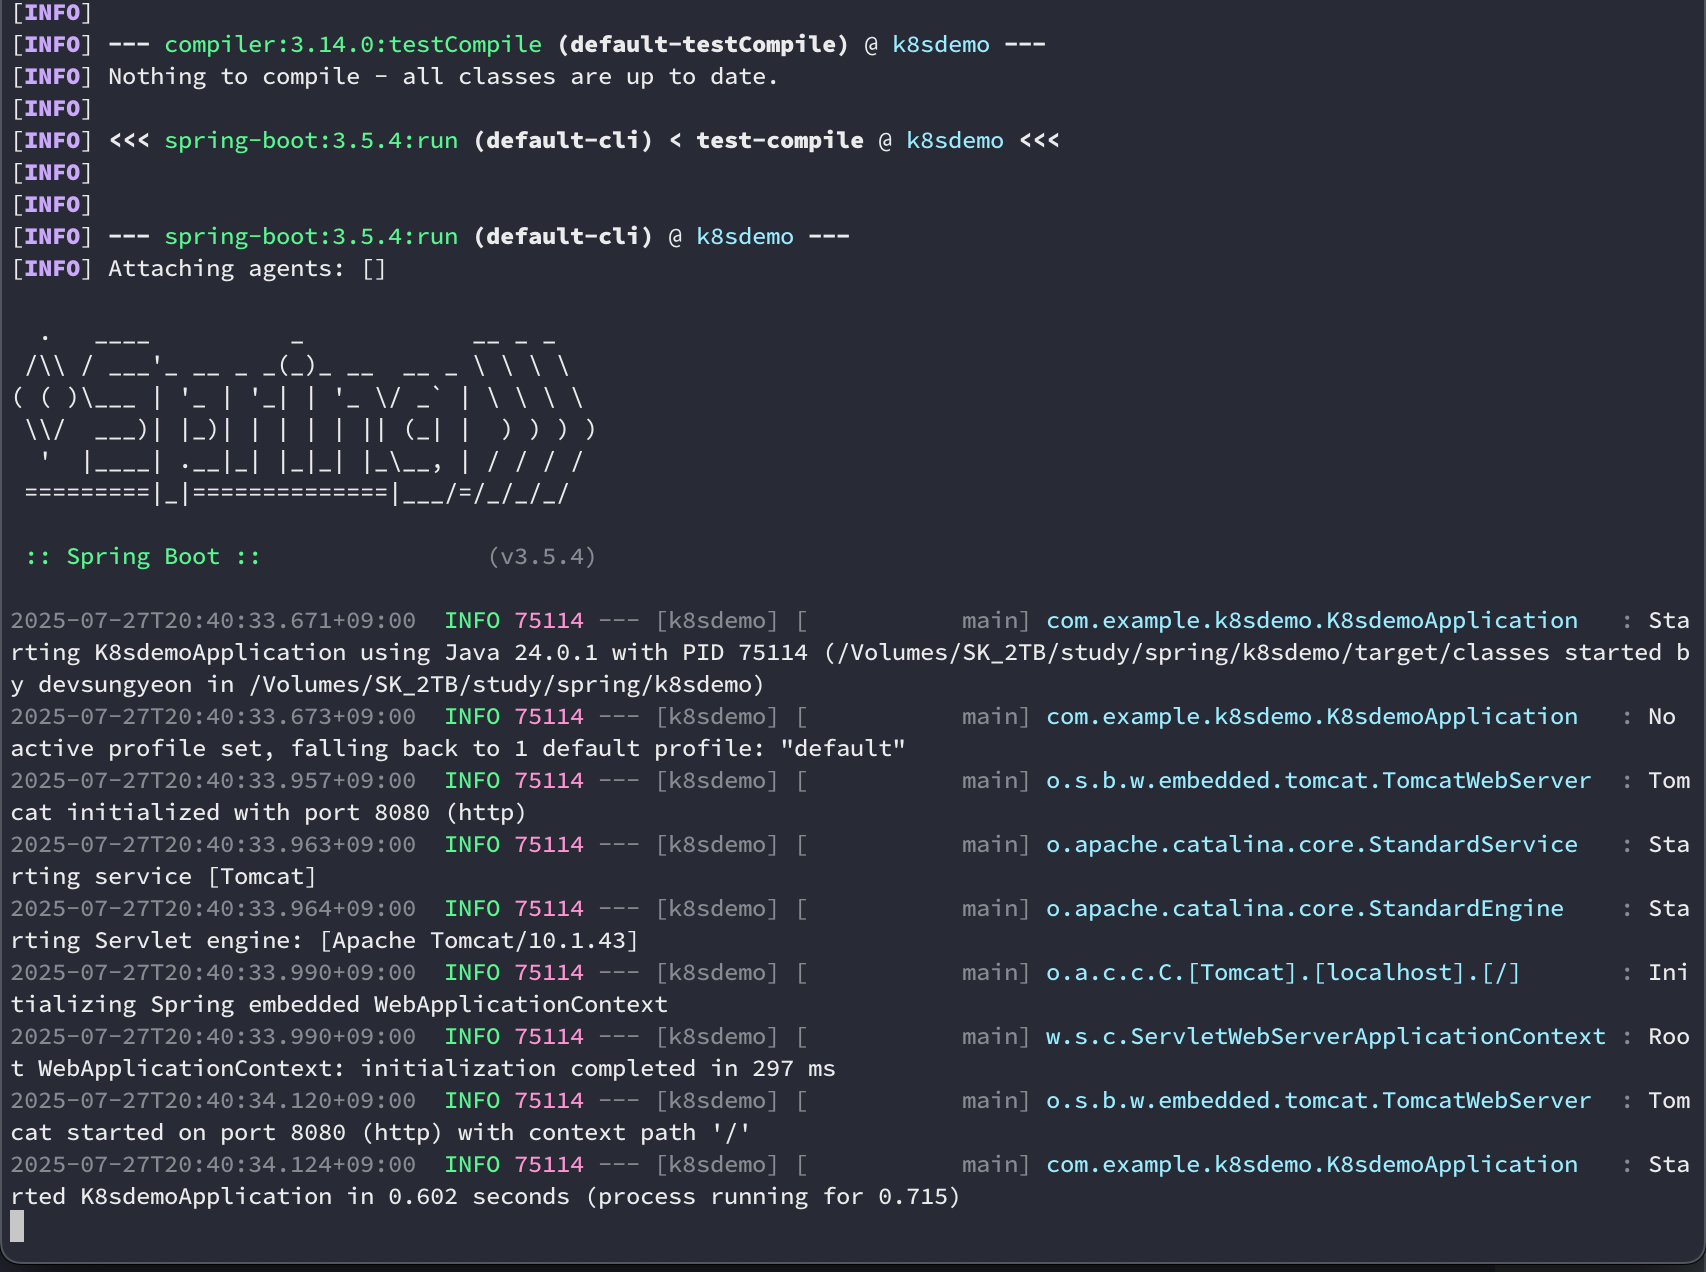The width and height of the screenshot is (1706, 1272).
Task: Click 'cat initialized with port 8080 (http)' text
Action: tap(268, 813)
